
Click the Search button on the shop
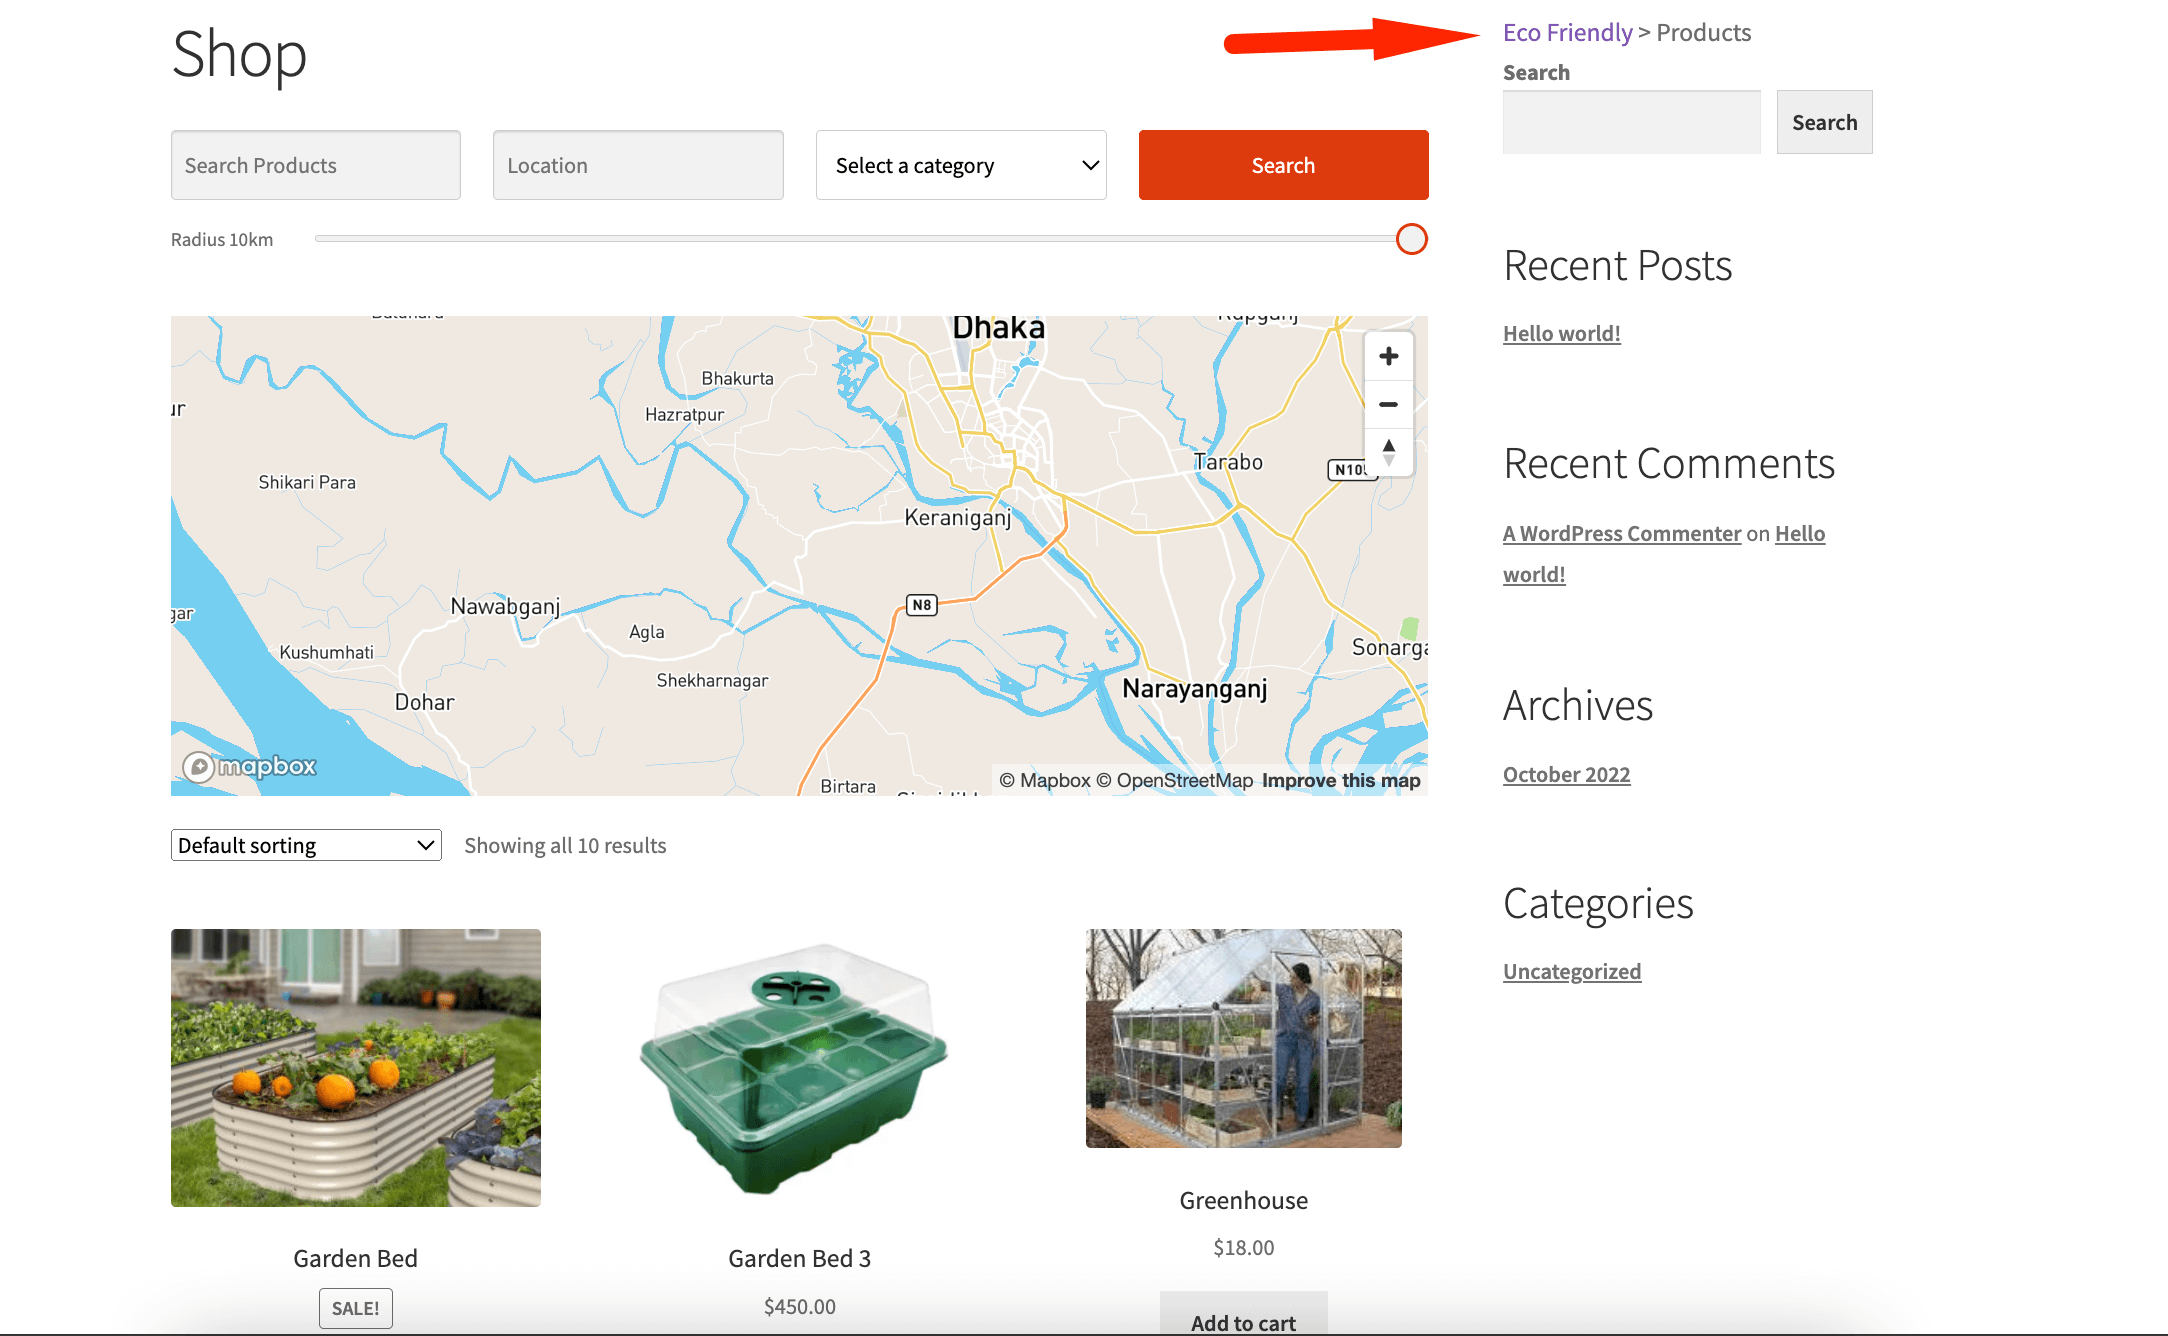(x=1282, y=164)
